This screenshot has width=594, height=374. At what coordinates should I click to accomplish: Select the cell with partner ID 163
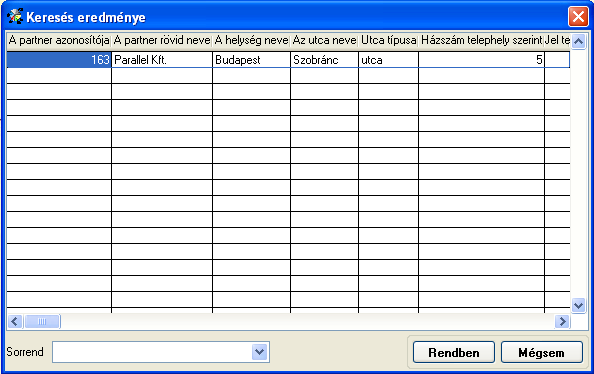59,60
